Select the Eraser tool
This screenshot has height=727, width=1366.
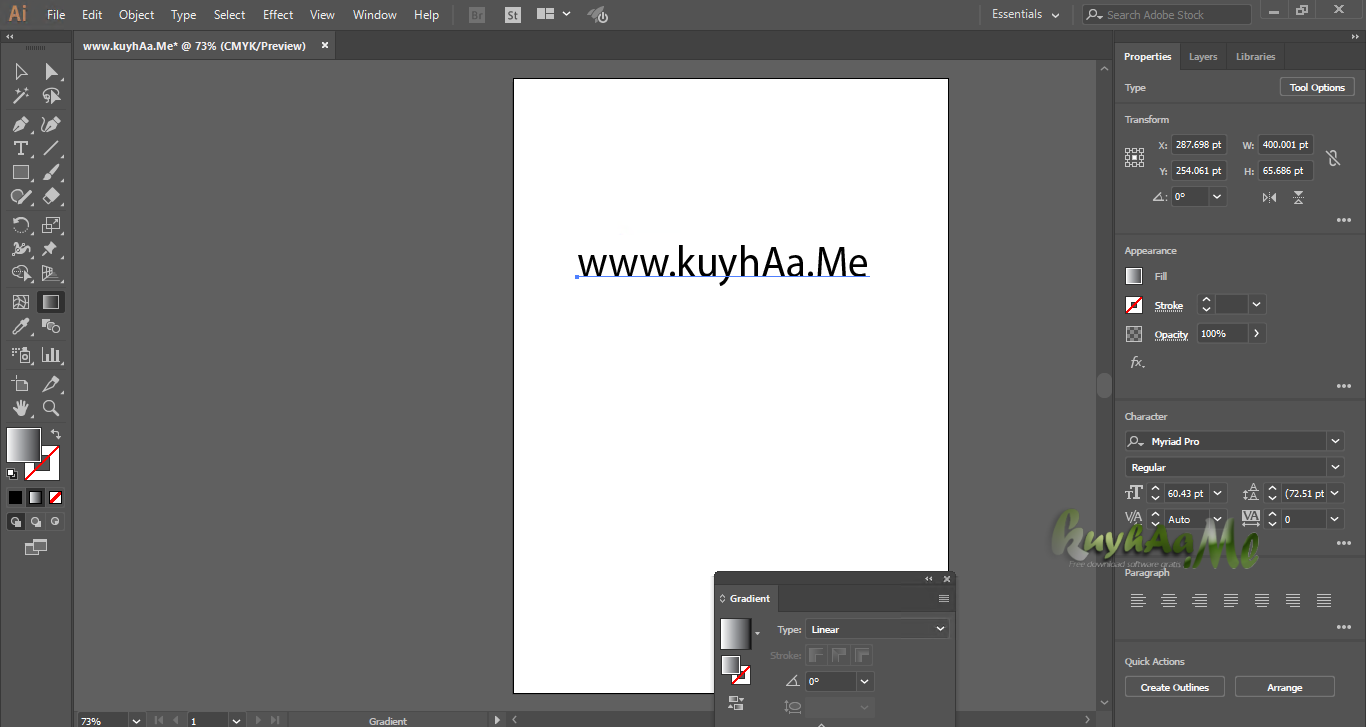tap(51, 196)
